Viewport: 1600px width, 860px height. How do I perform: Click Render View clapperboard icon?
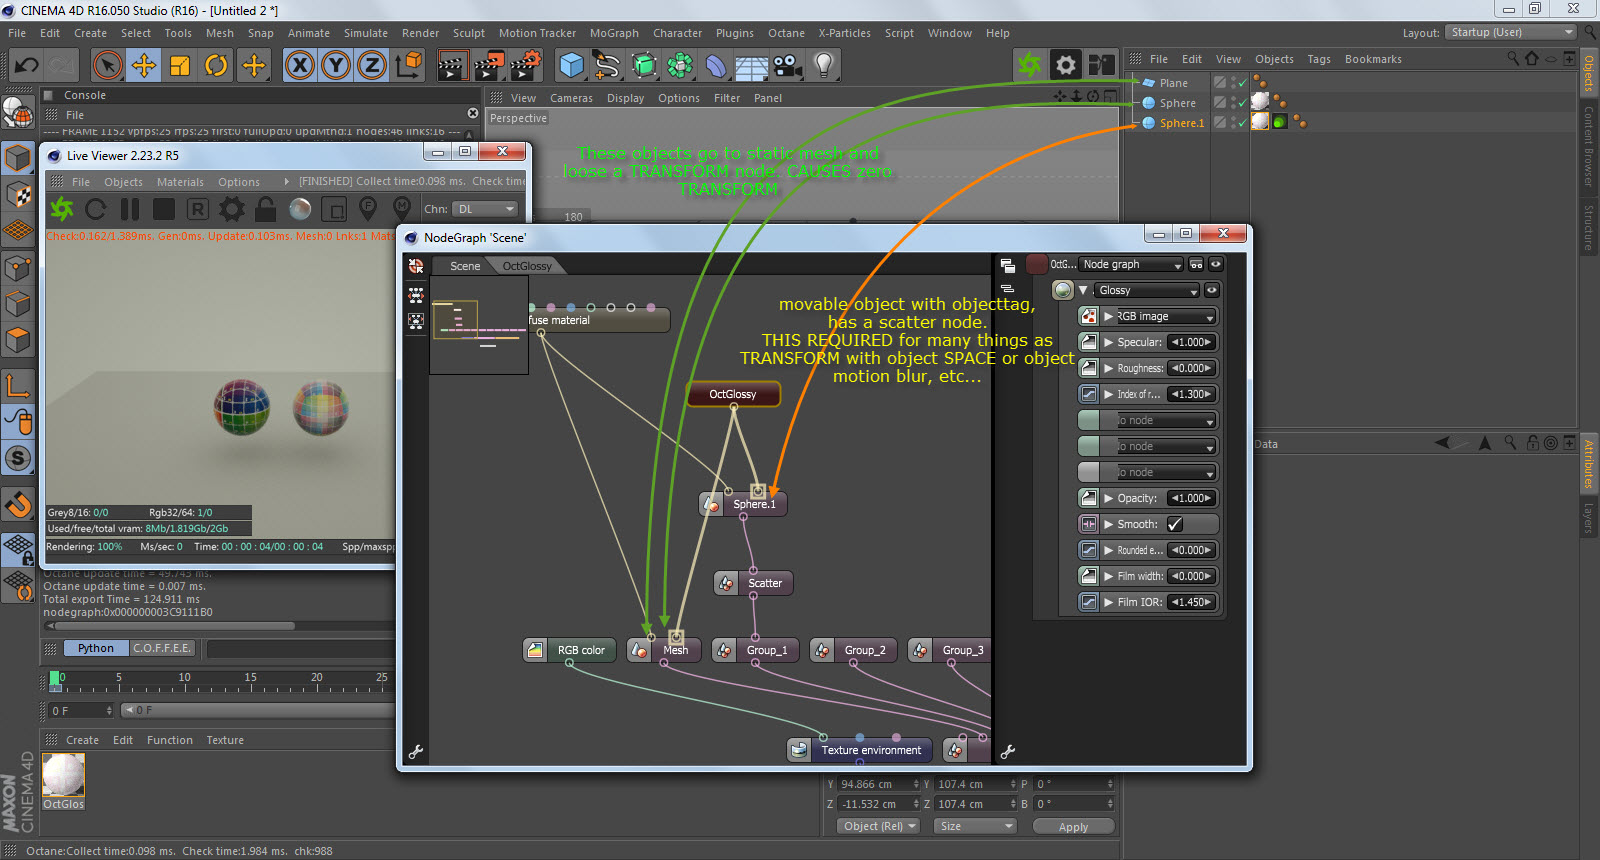pos(453,66)
